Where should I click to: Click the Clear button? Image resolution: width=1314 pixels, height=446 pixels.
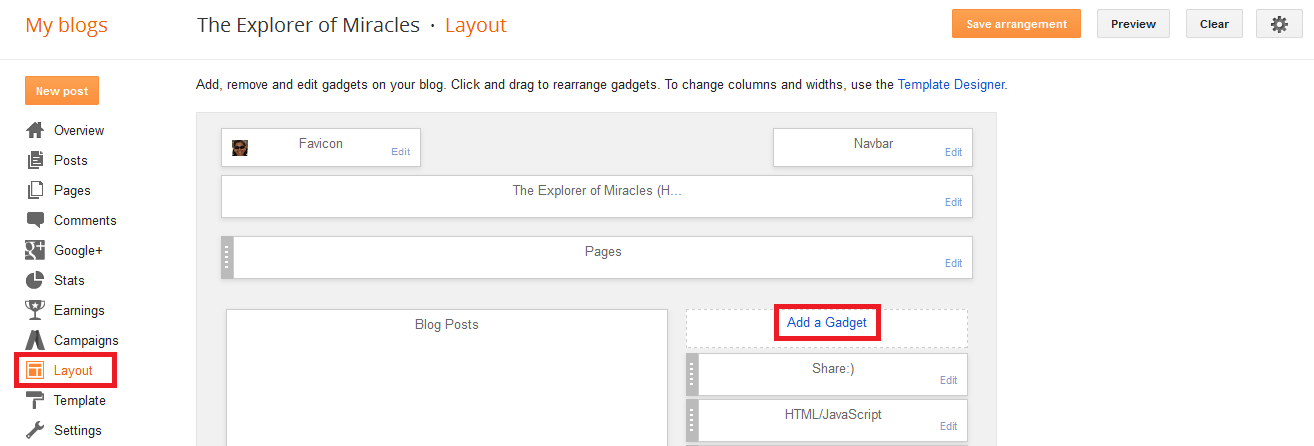[1214, 24]
